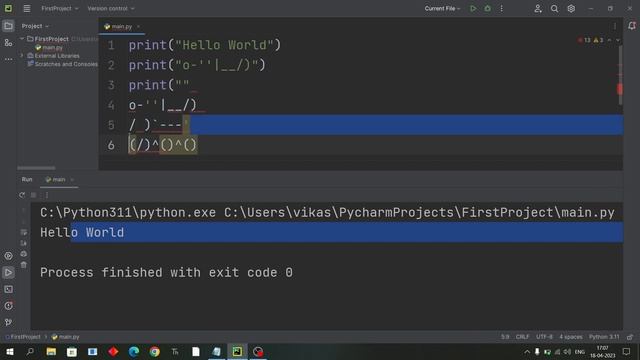
Task: Collapse FirstProject tree node
Action: [22, 39]
